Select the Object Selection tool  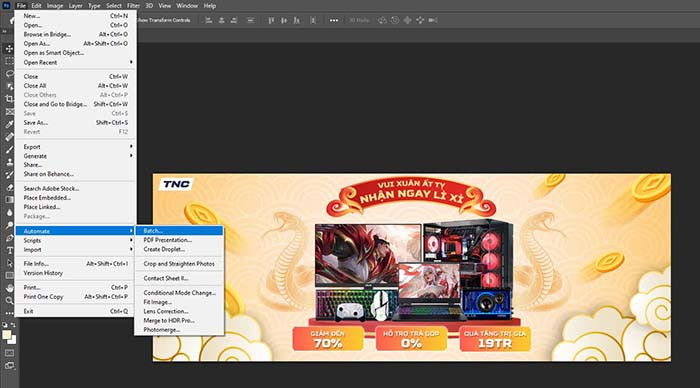[9, 86]
